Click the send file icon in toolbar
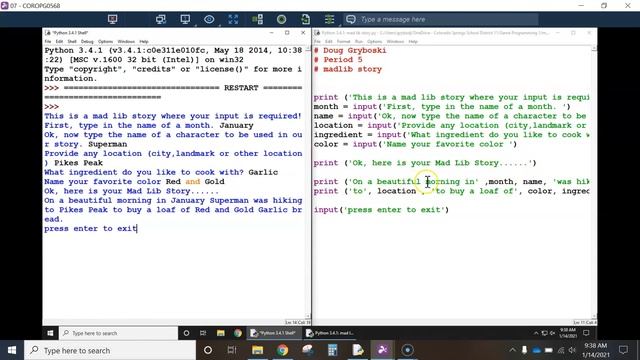640x360 pixels. (305, 19)
